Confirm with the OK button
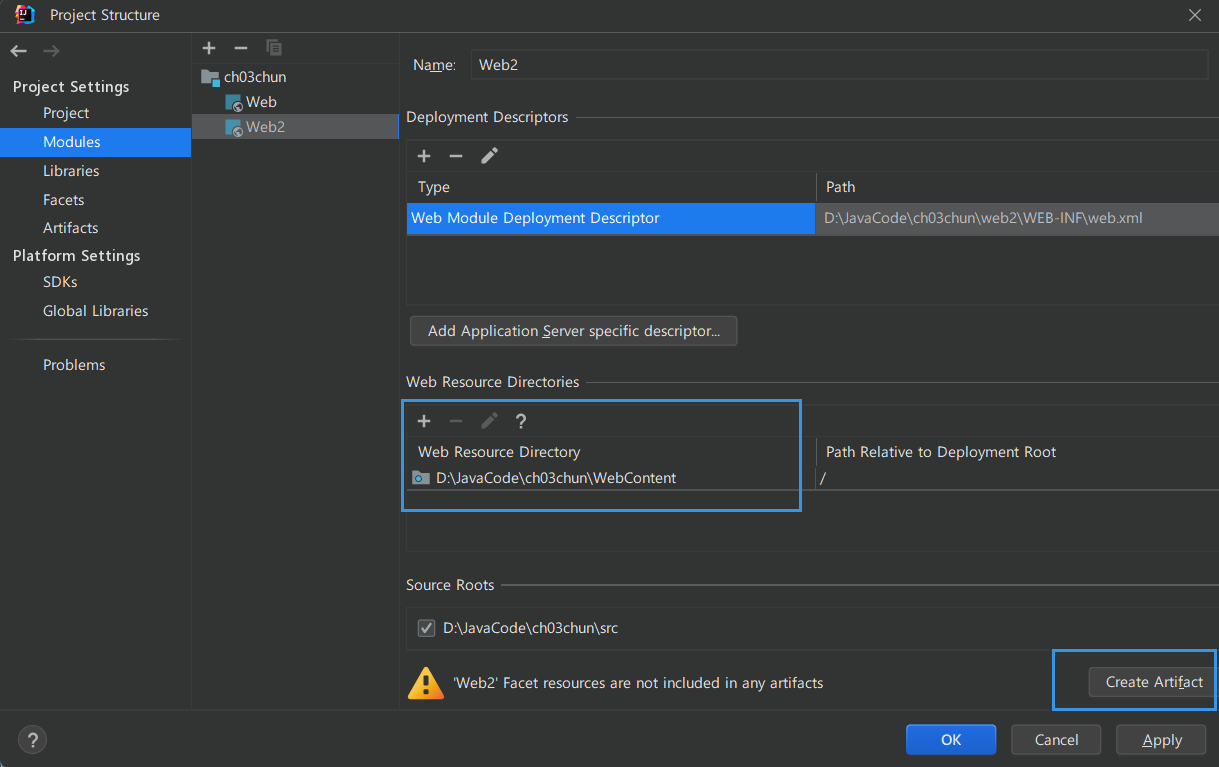The width and height of the screenshot is (1219, 767). coord(951,740)
